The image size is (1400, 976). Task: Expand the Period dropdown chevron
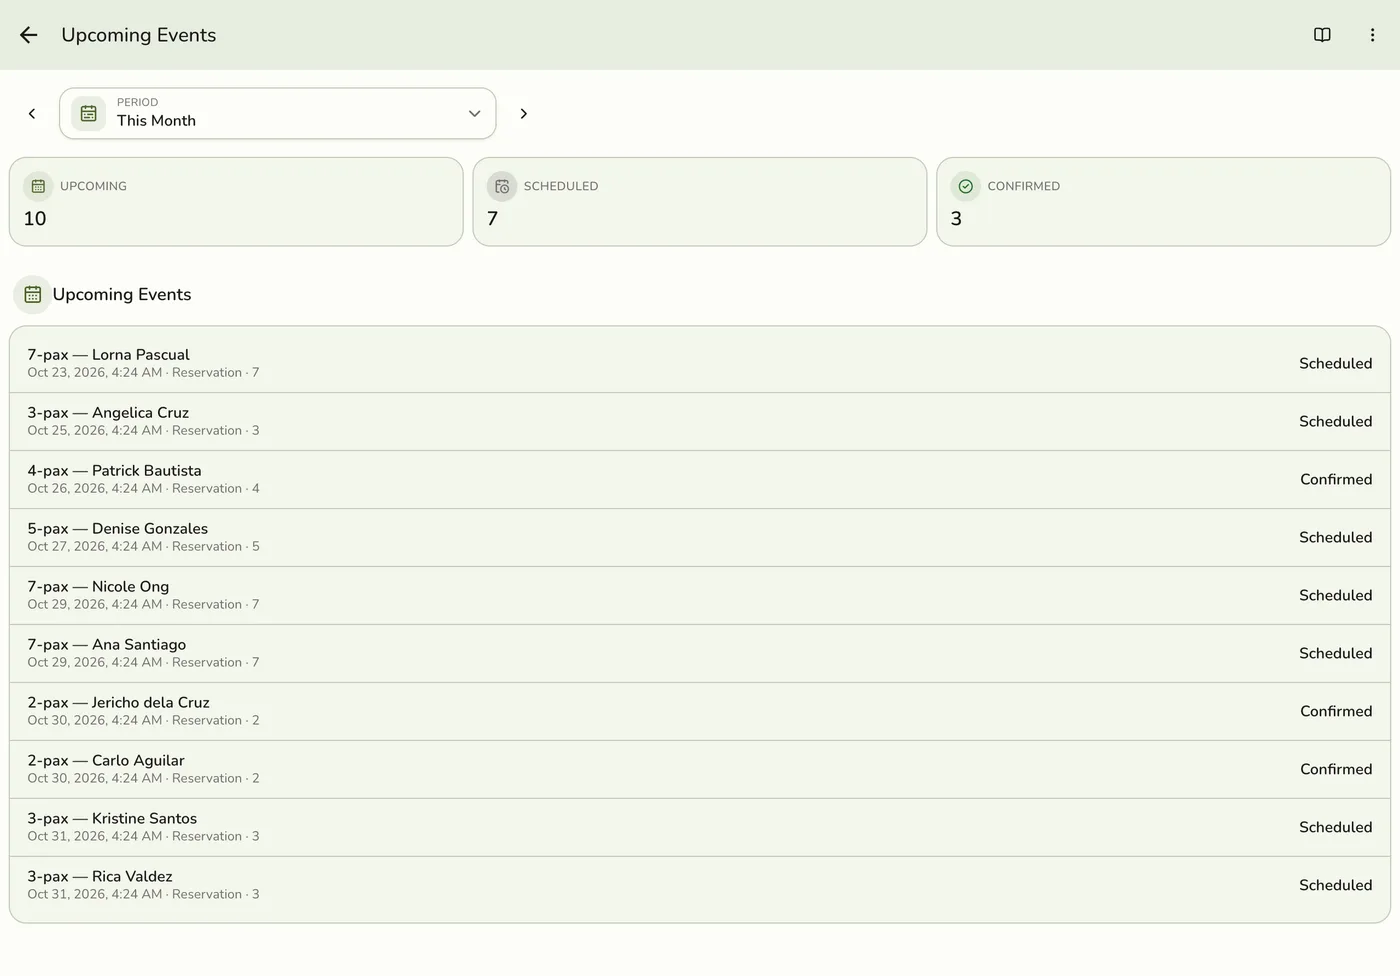pyautogui.click(x=475, y=114)
